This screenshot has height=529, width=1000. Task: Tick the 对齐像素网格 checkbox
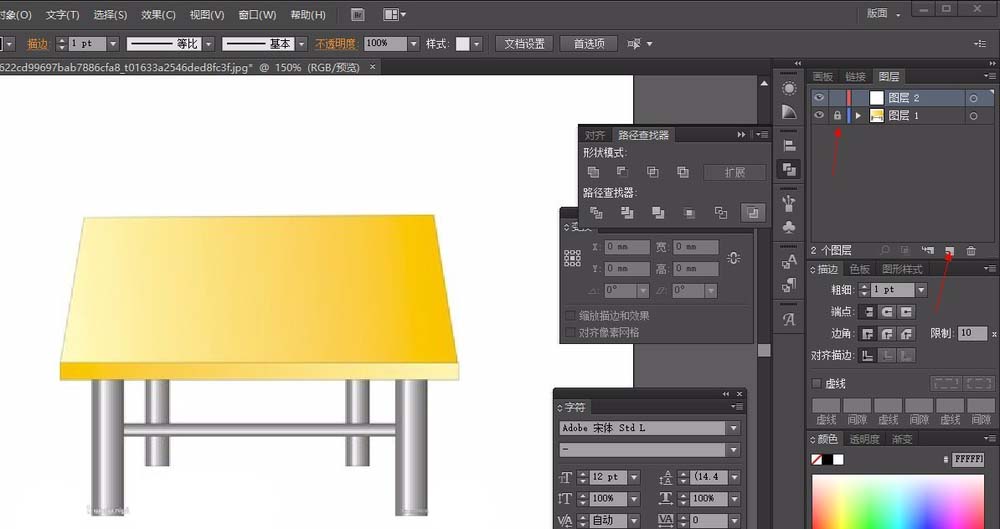(x=571, y=332)
